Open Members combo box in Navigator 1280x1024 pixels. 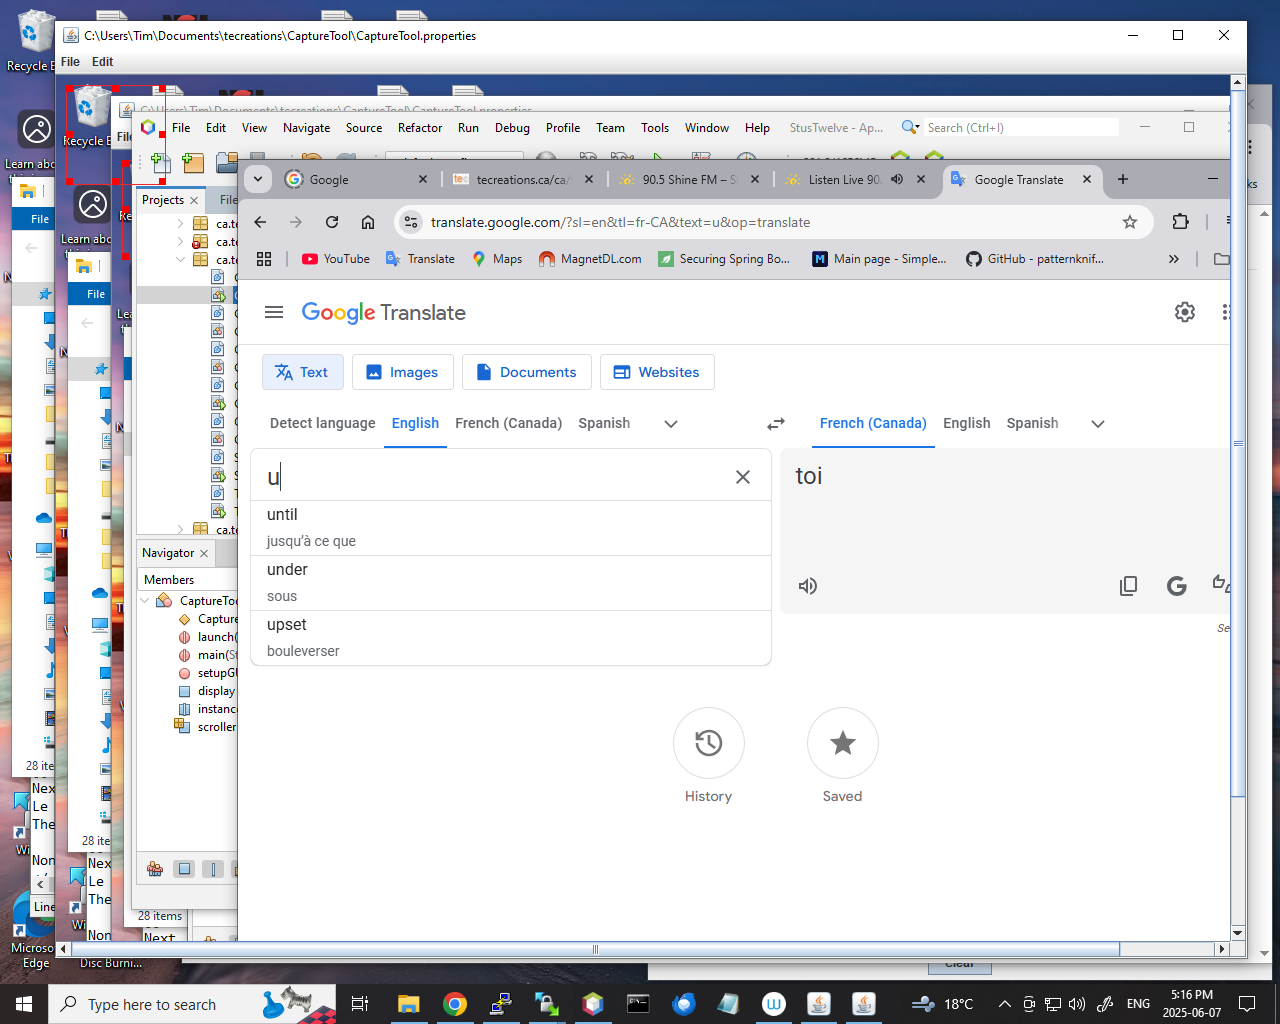tap(188, 580)
